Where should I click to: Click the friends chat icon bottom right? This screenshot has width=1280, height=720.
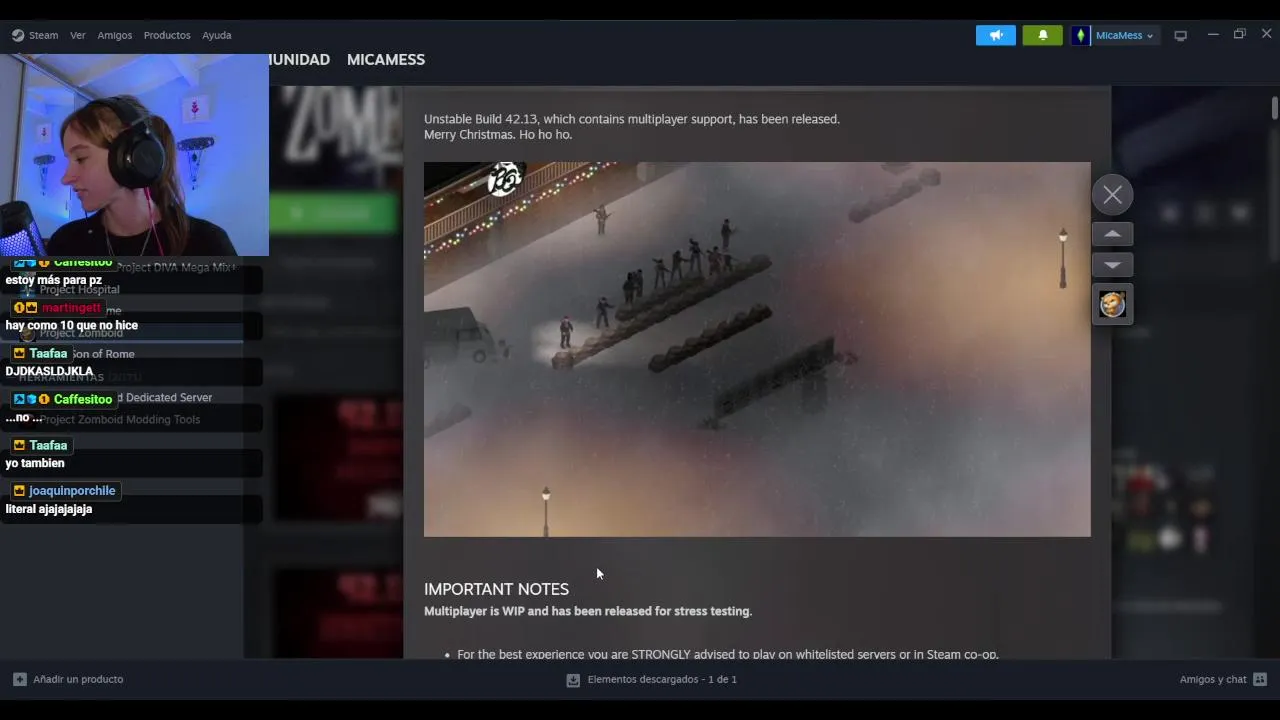1259,679
